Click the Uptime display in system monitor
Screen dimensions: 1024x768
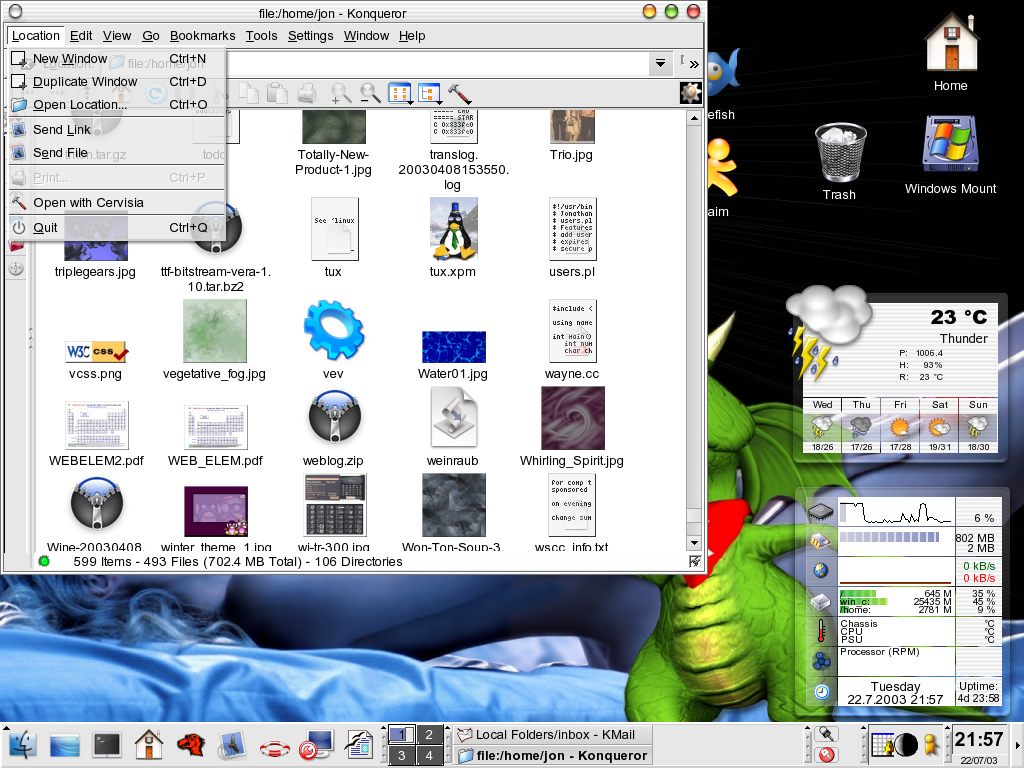coord(978,692)
